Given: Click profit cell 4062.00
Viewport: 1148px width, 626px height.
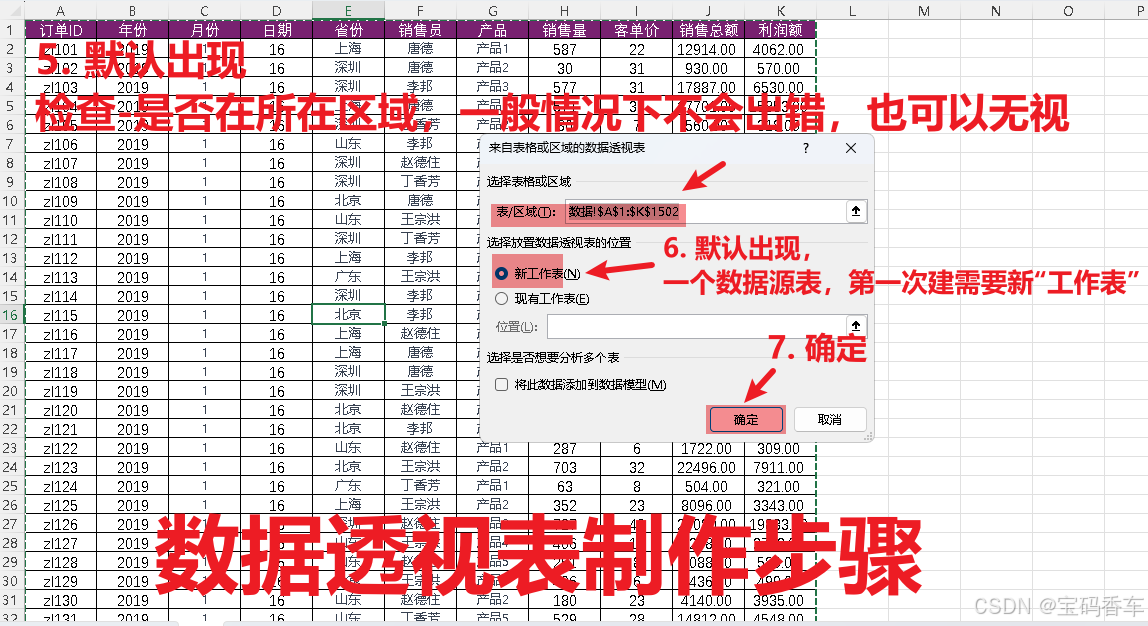Looking at the screenshot, I should (780, 49).
